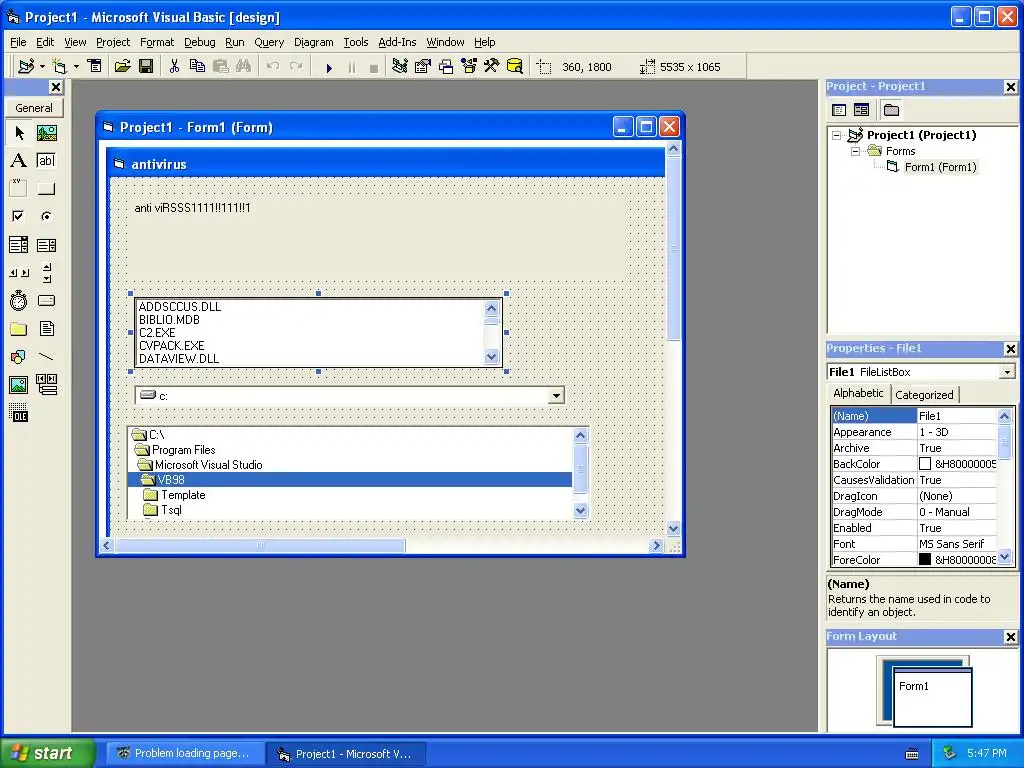Select the DirListBox tool

(19, 328)
